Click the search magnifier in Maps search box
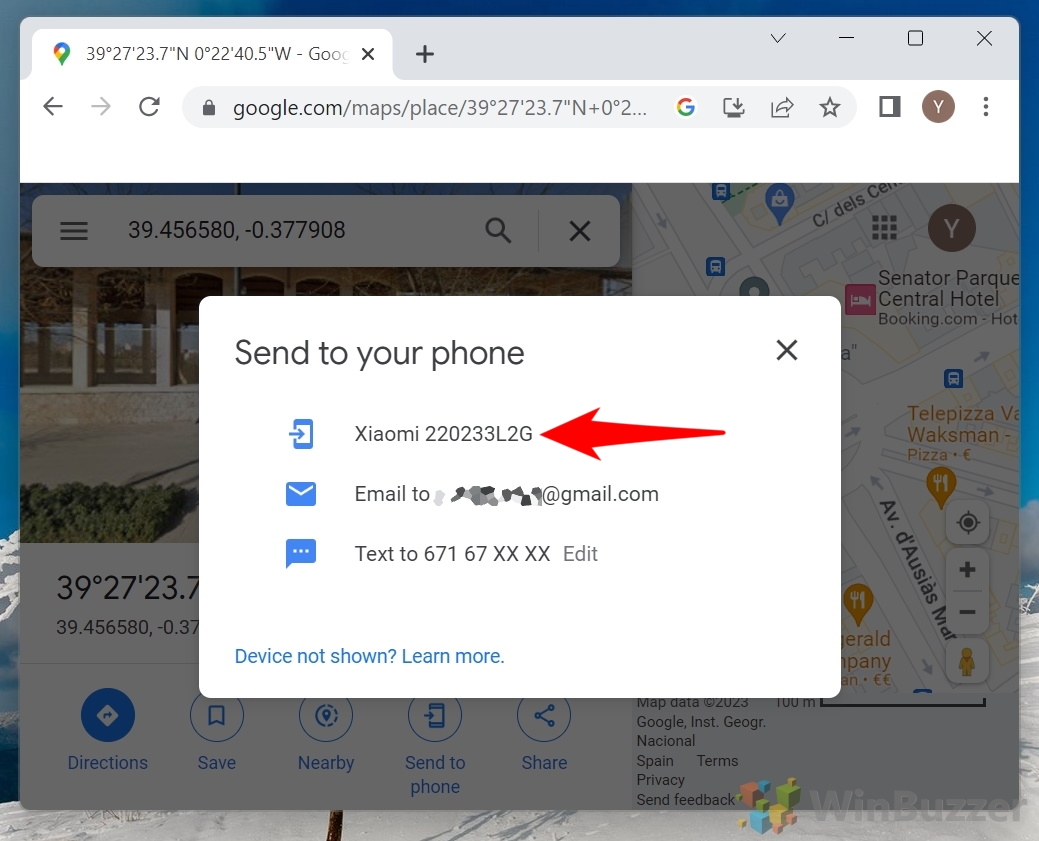Image resolution: width=1039 pixels, height=841 pixels. (498, 231)
